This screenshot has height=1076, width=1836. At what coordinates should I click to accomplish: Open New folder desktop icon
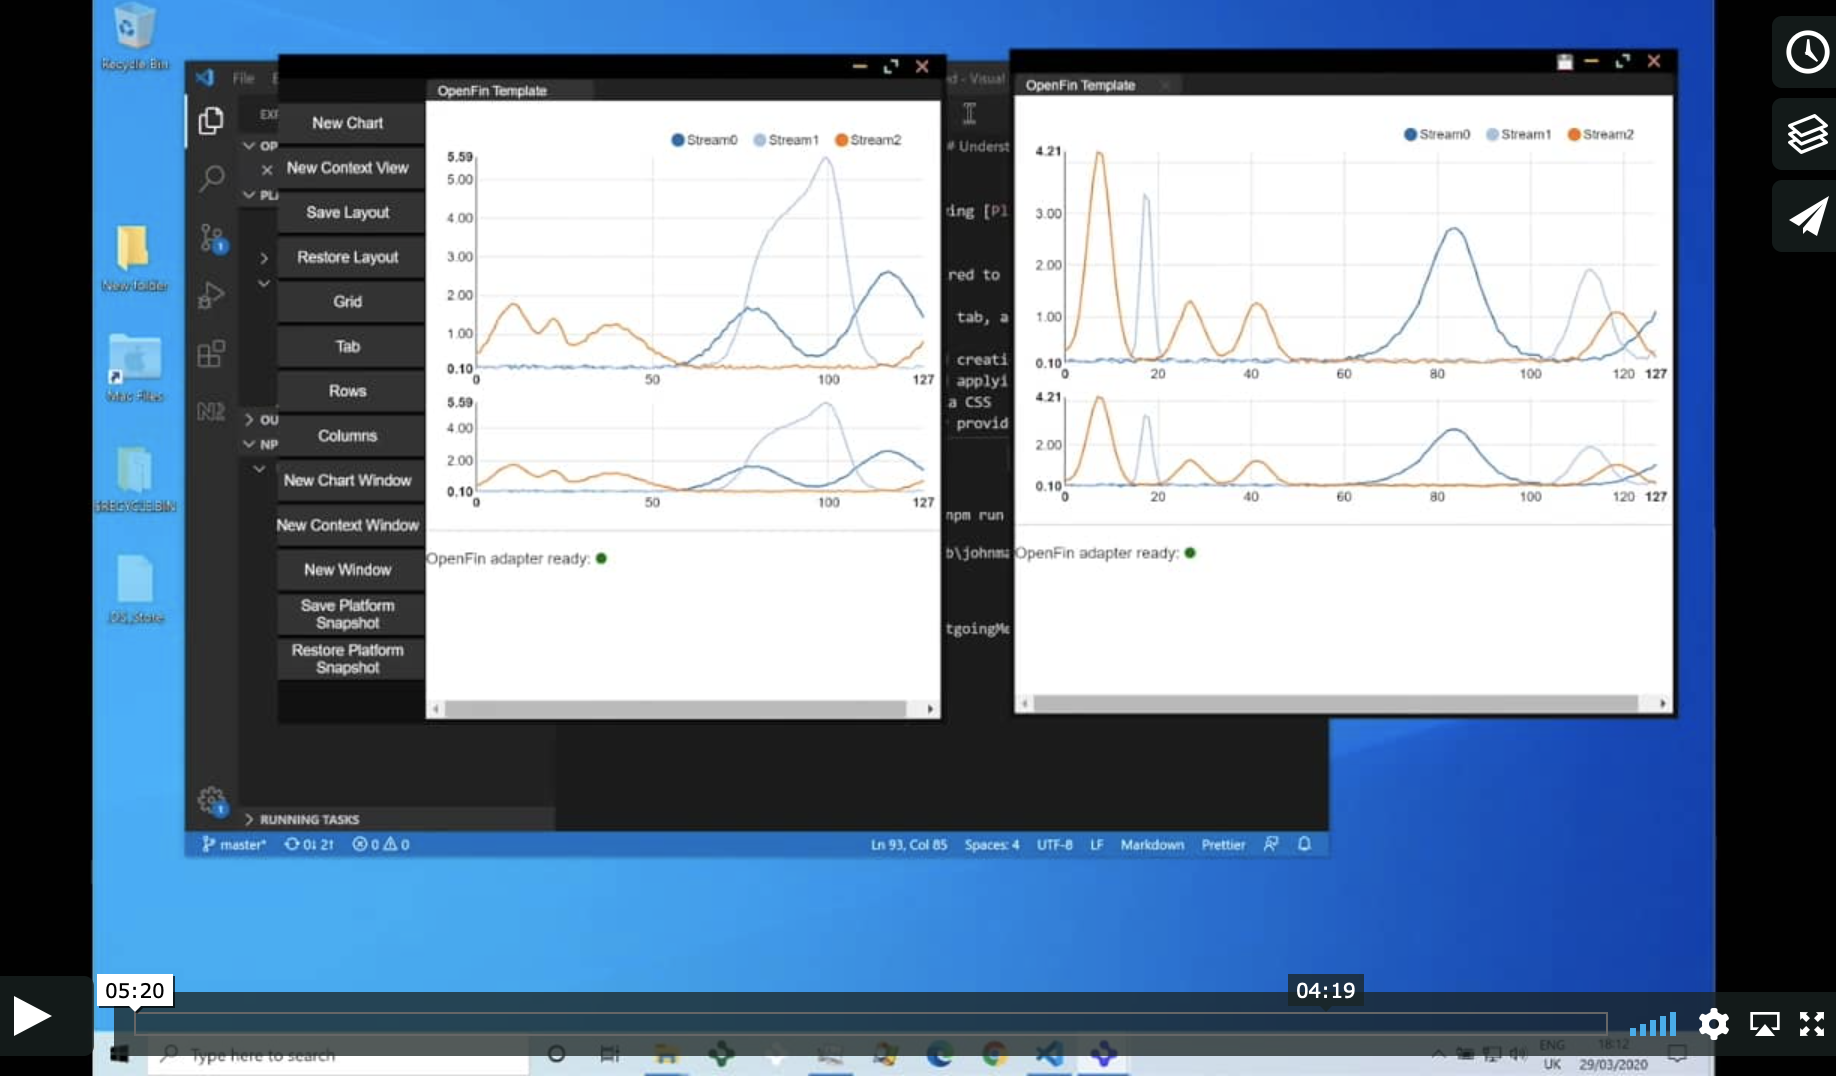point(134,258)
